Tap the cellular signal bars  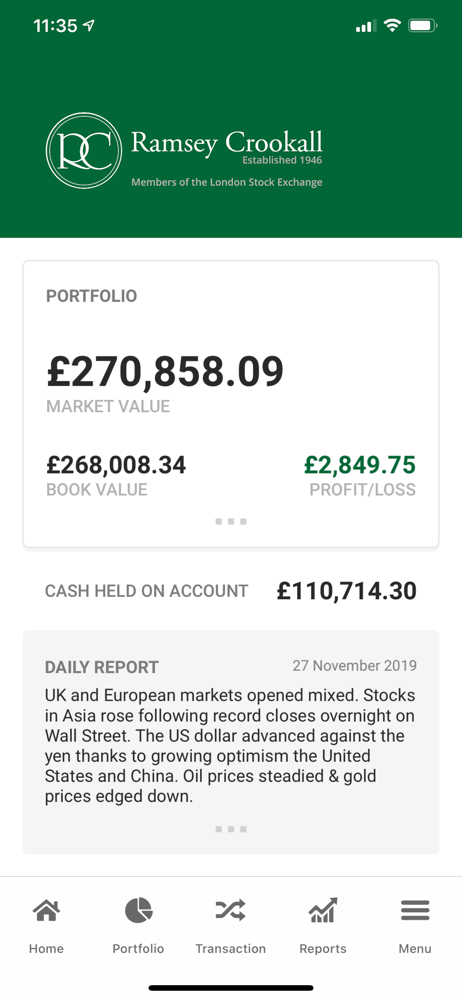366,26
